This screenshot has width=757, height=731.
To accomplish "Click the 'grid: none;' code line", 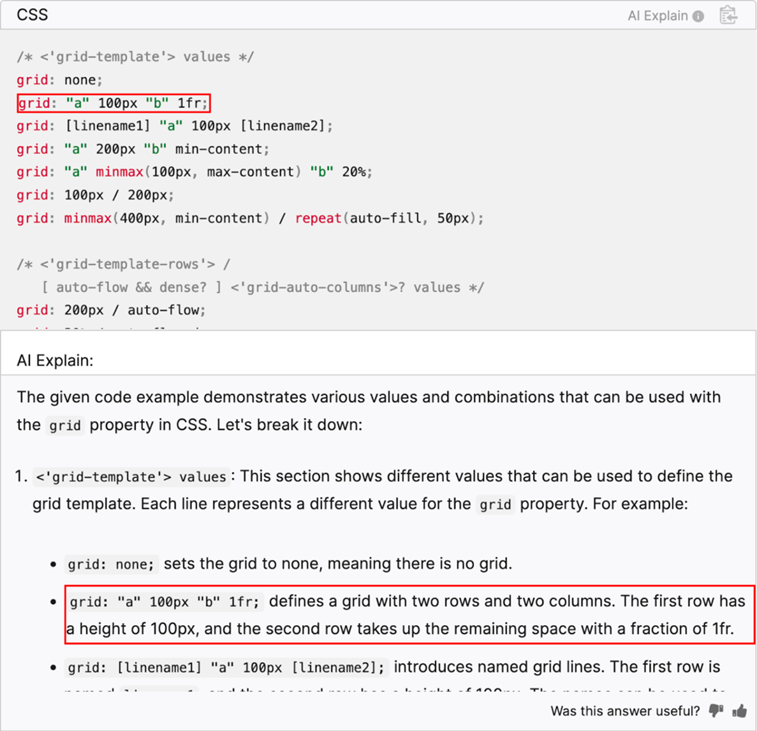I will pyautogui.click(x=59, y=80).
